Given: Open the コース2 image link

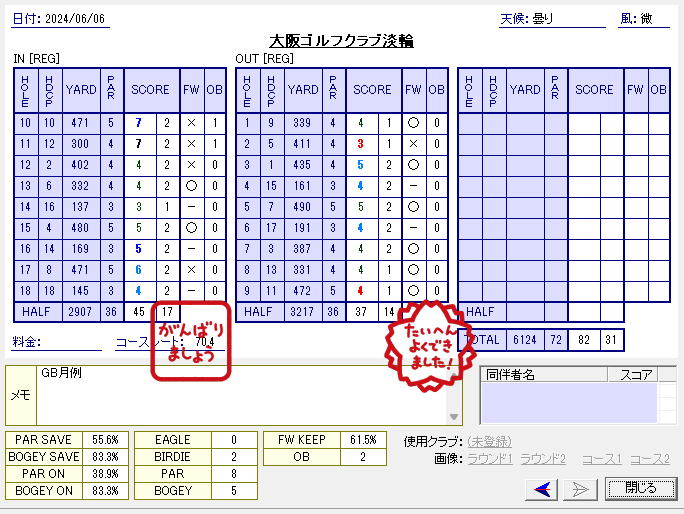Looking at the screenshot, I should pyautogui.click(x=650, y=459).
